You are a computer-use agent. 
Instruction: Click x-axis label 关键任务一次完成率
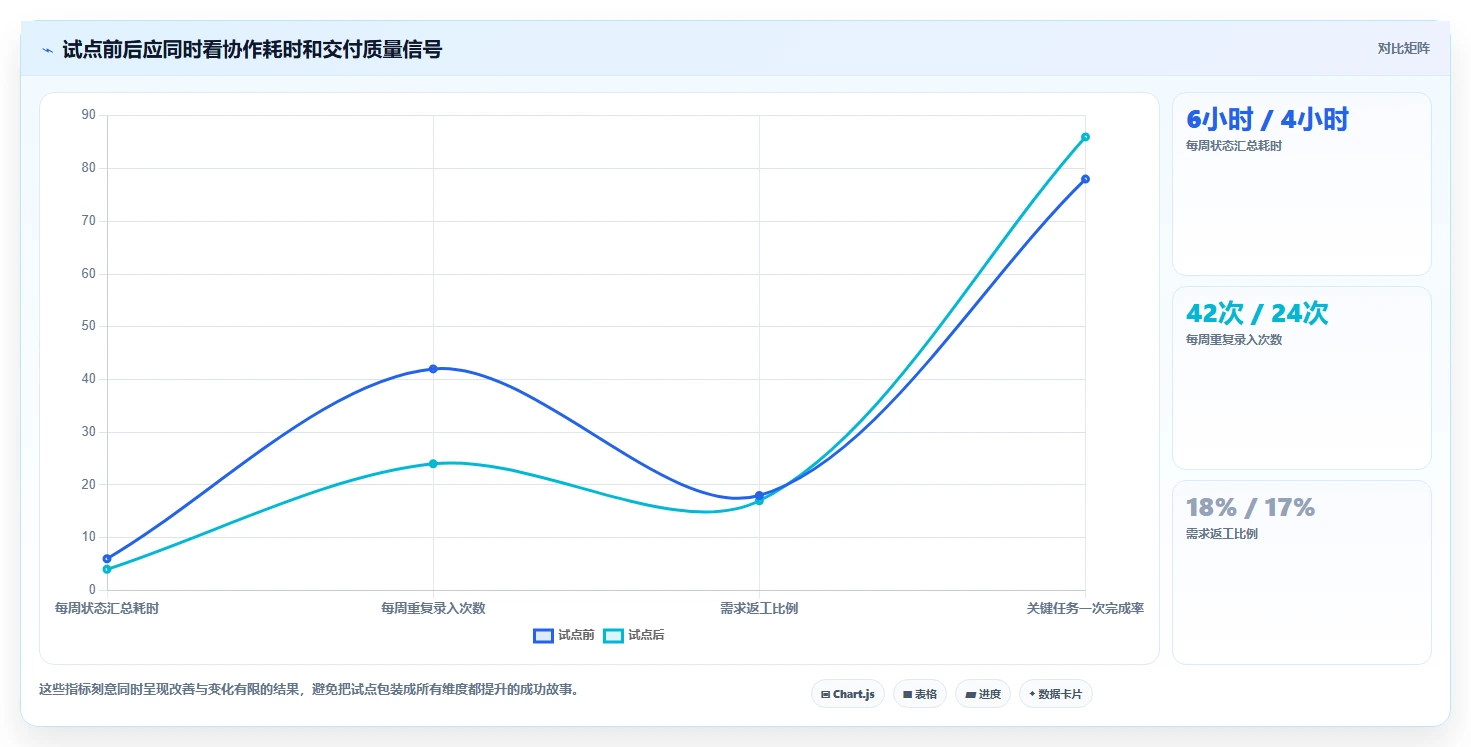pyautogui.click(x=1085, y=608)
